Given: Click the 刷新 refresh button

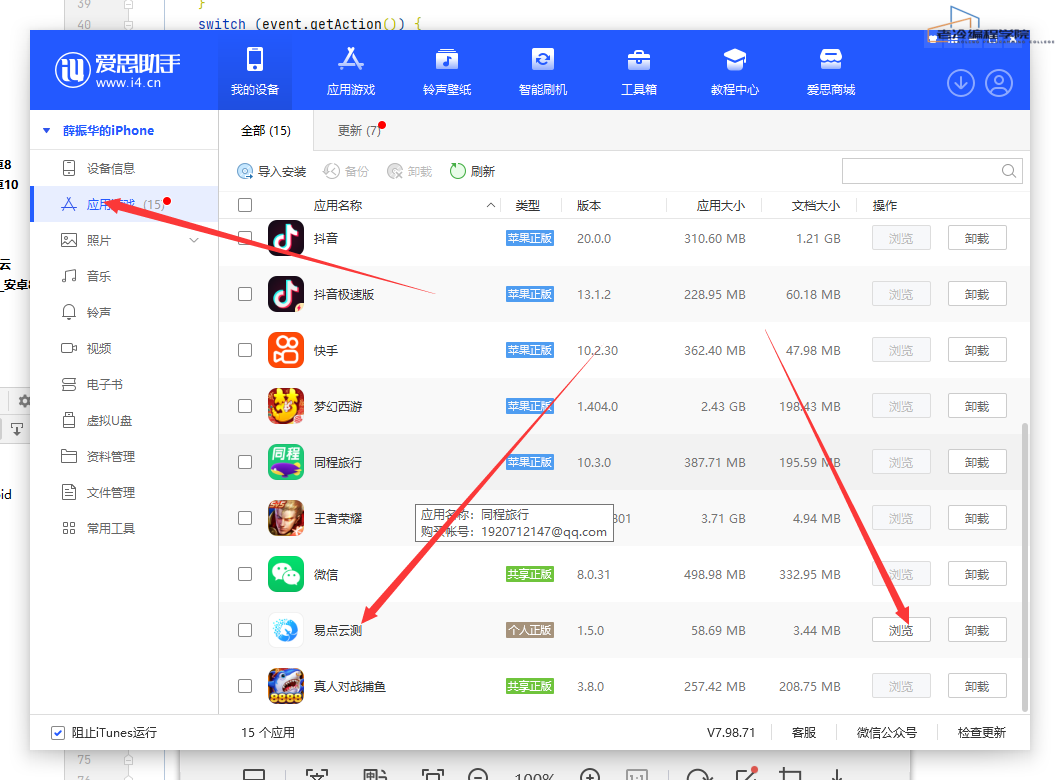Looking at the screenshot, I should click(x=472, y=172).
